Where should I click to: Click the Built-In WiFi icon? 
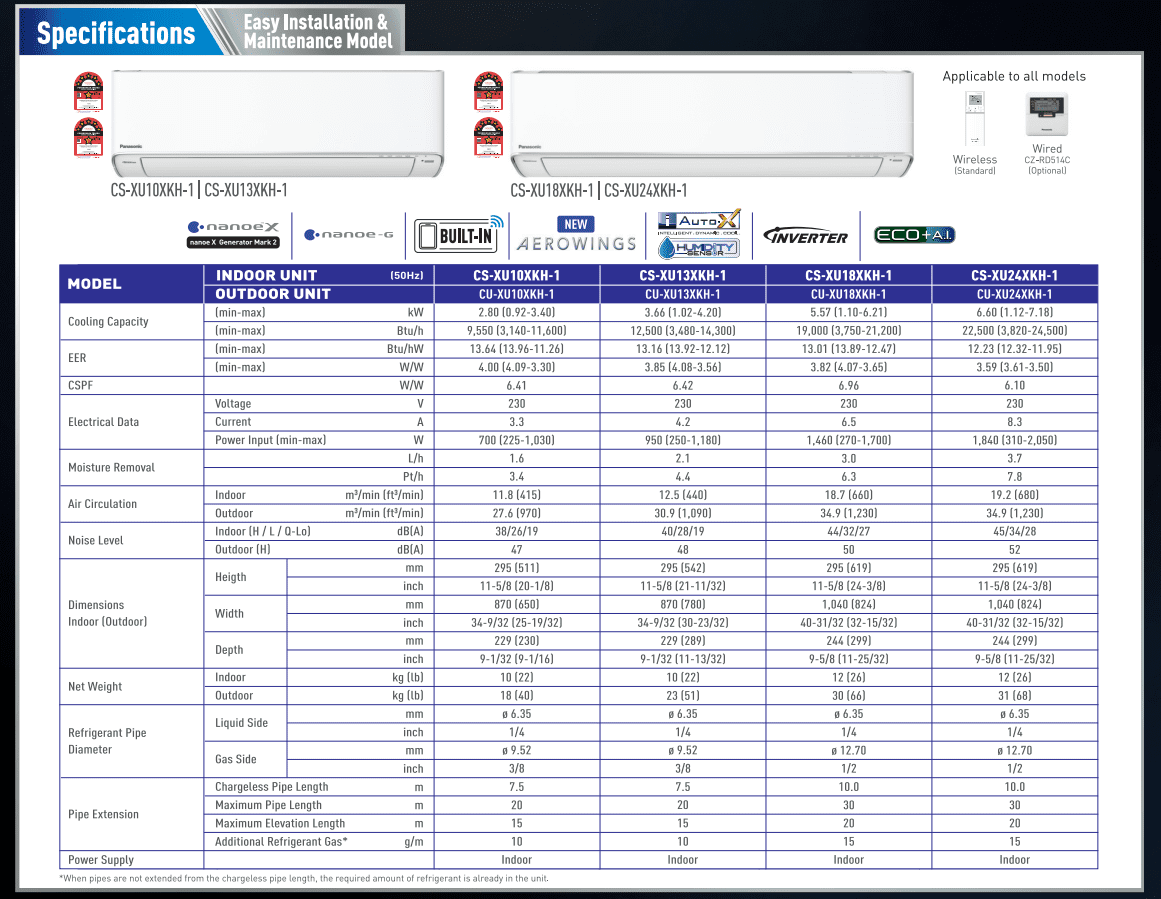(459, 235)
